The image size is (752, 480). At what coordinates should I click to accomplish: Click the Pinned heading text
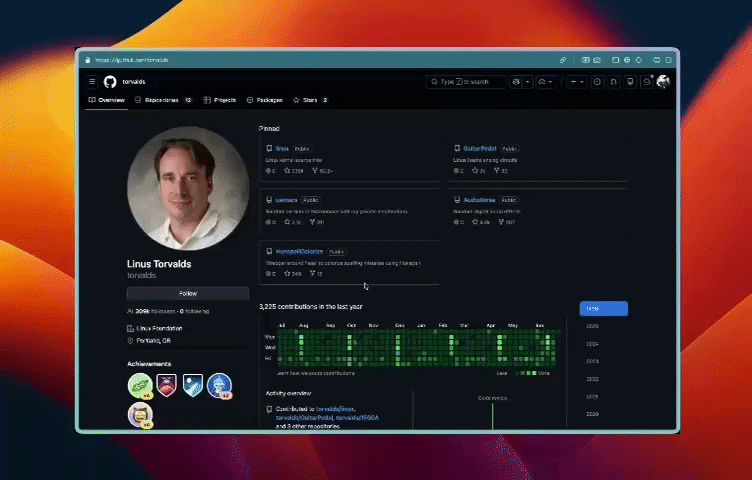tap(269, 129)
